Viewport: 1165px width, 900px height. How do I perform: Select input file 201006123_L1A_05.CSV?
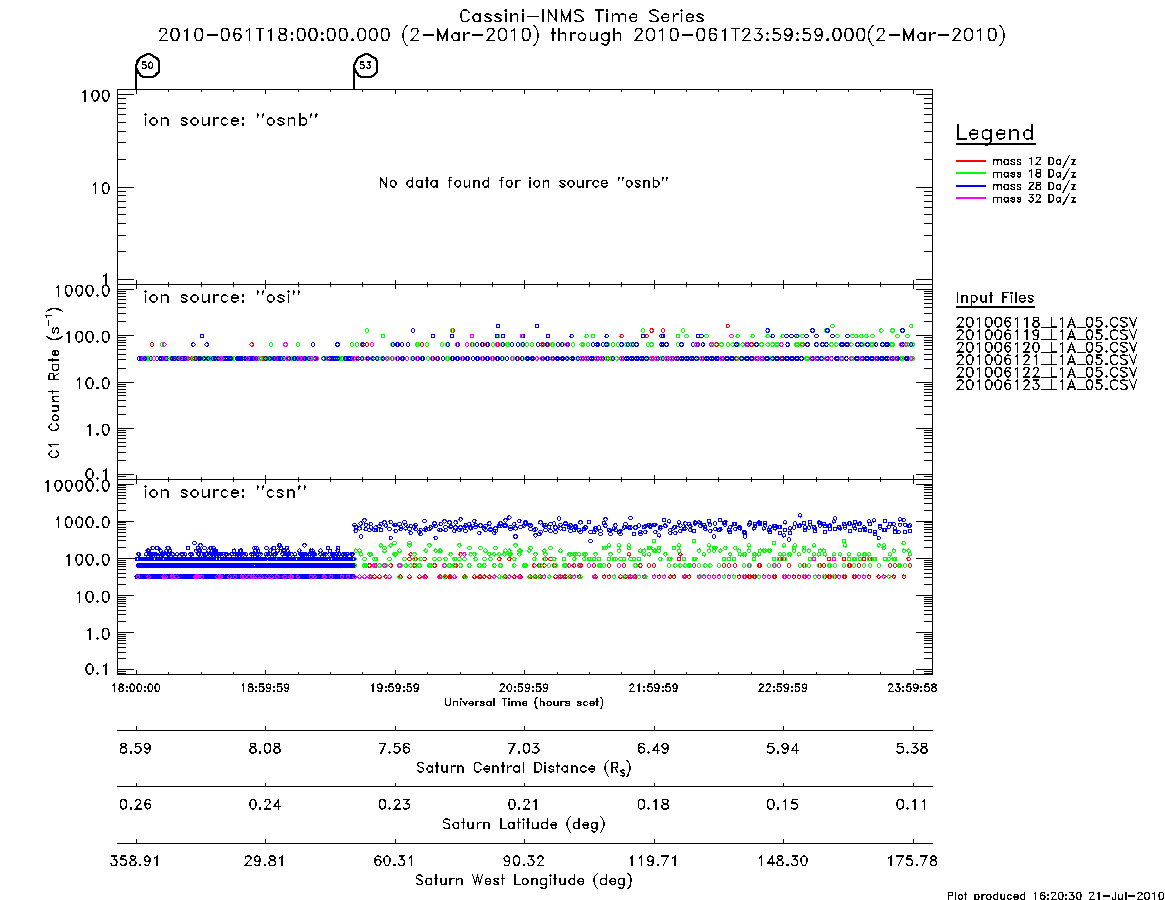[1046, 385]
